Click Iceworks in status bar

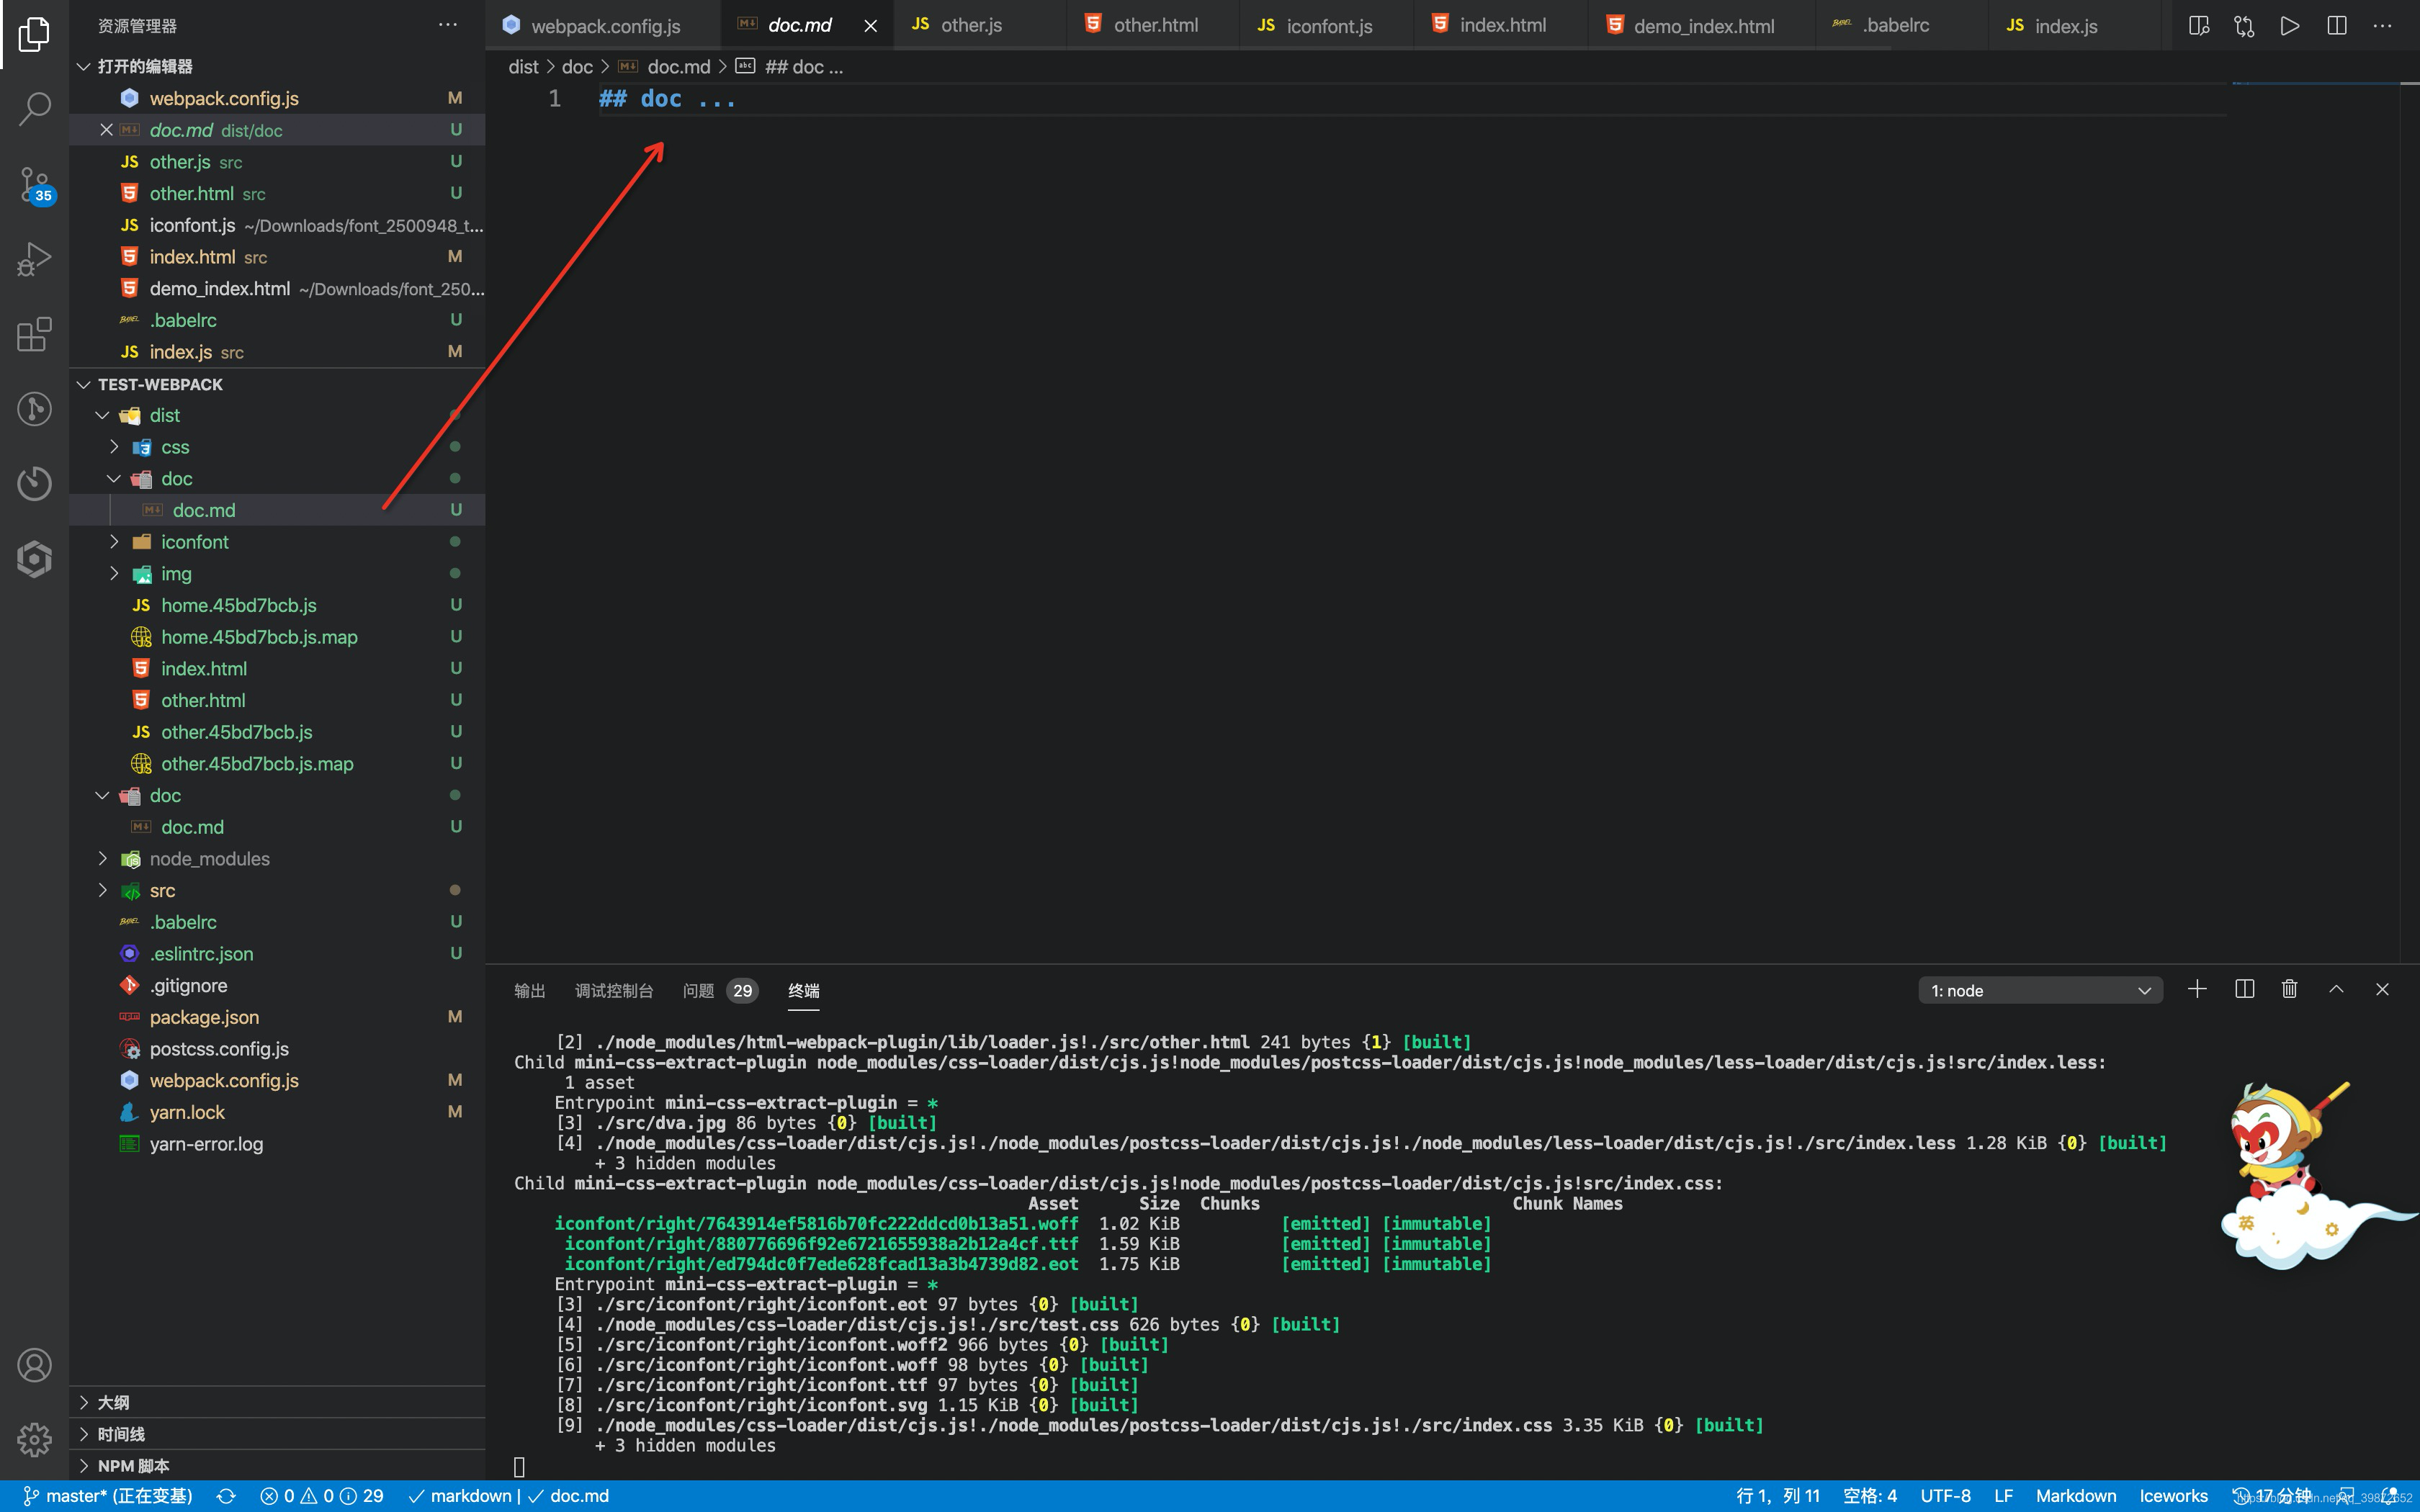pos(2173,1496)
